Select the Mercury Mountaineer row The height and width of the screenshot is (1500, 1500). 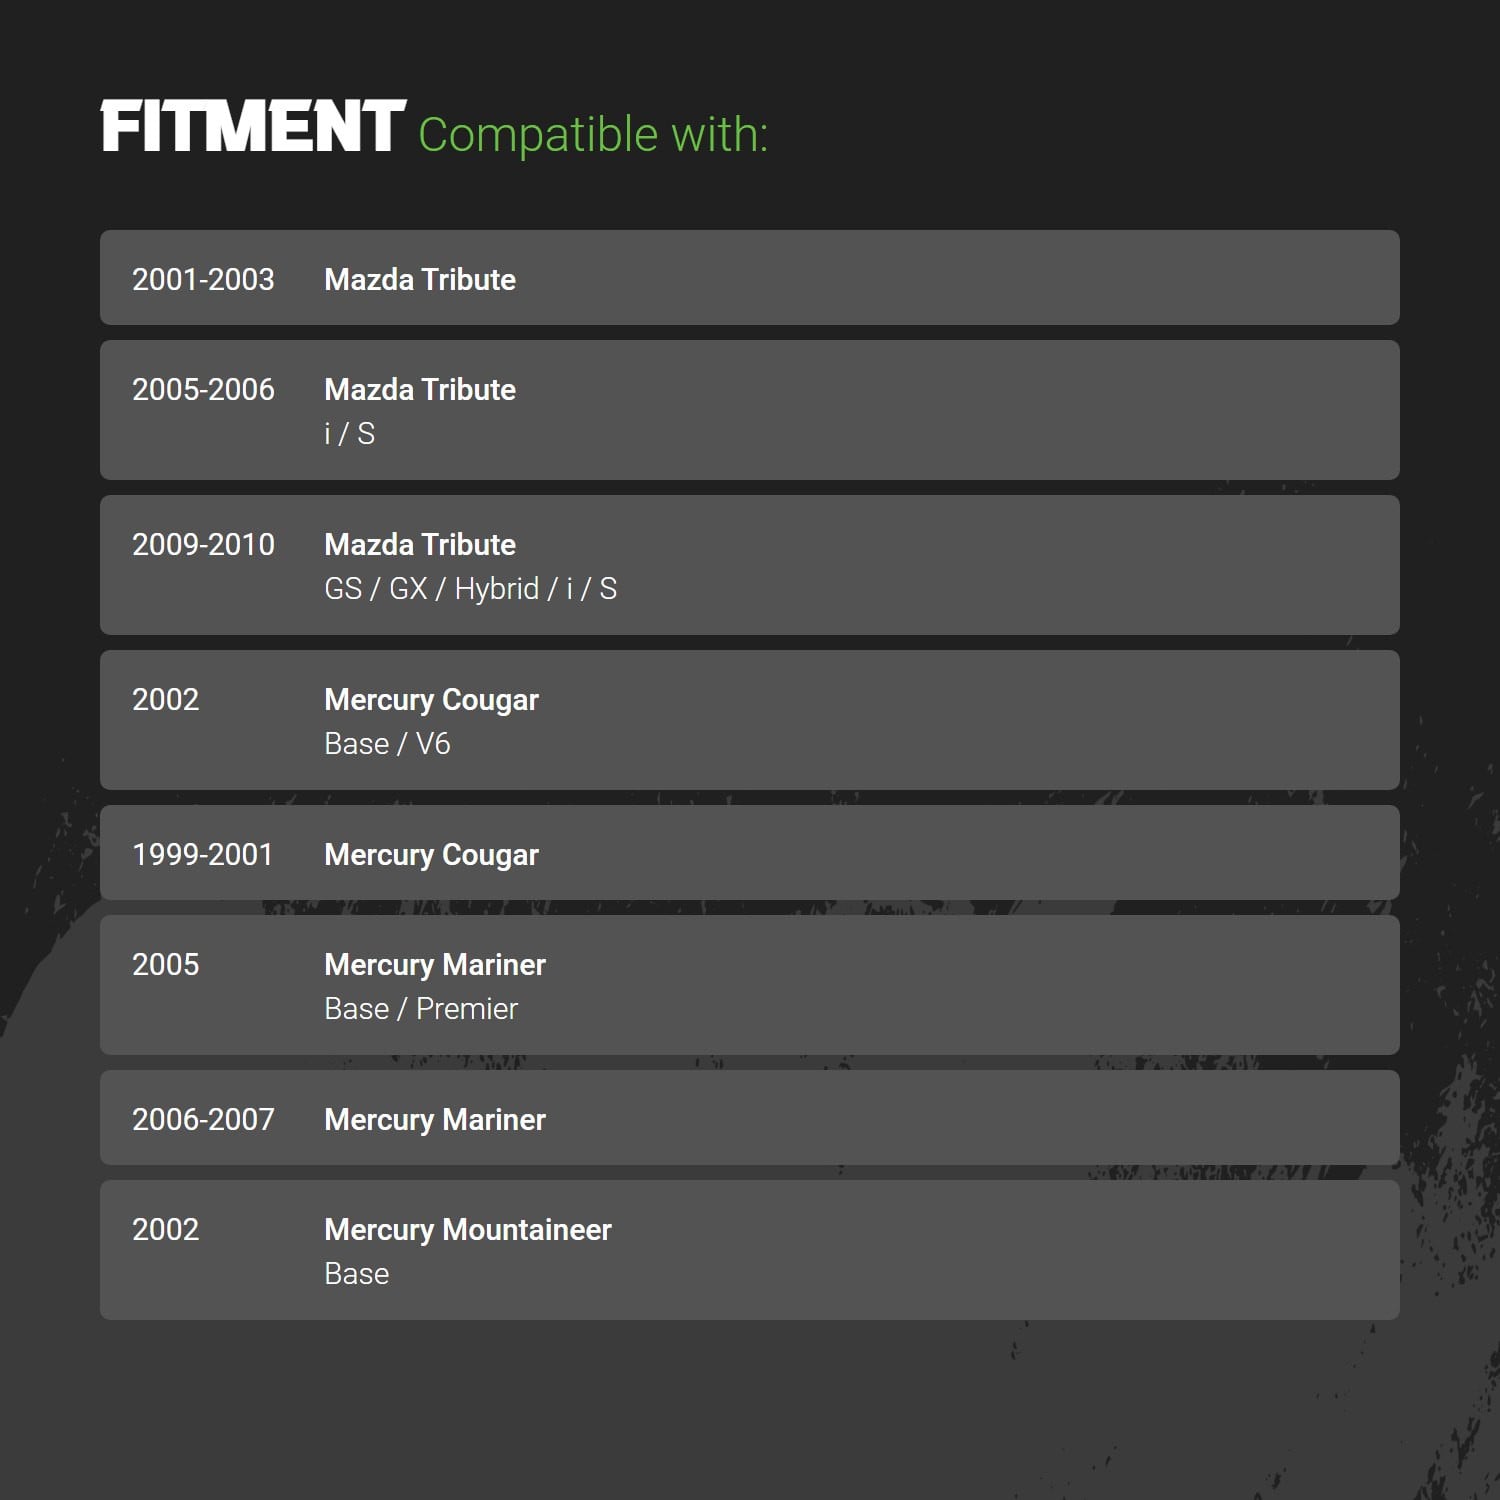[x=750, y=1250]
